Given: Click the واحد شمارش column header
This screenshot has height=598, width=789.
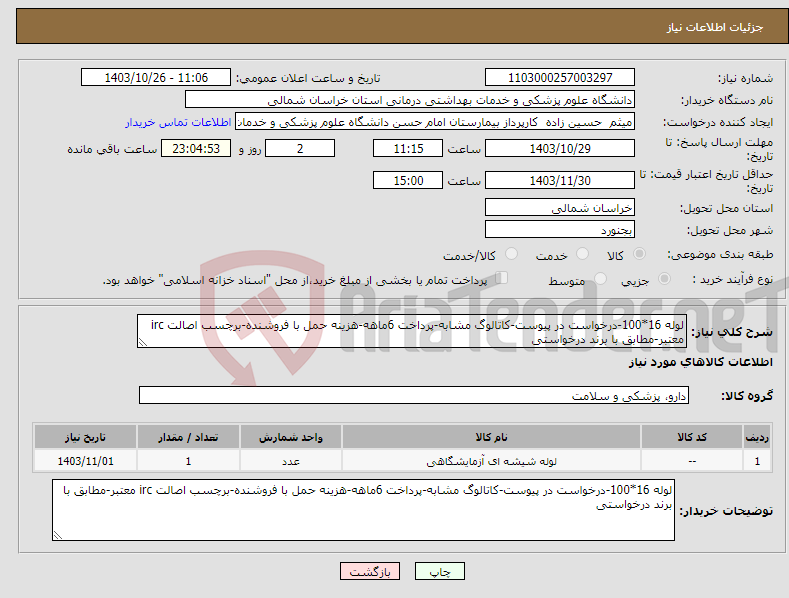Looking at the screenshot, I should coord(291,437).
